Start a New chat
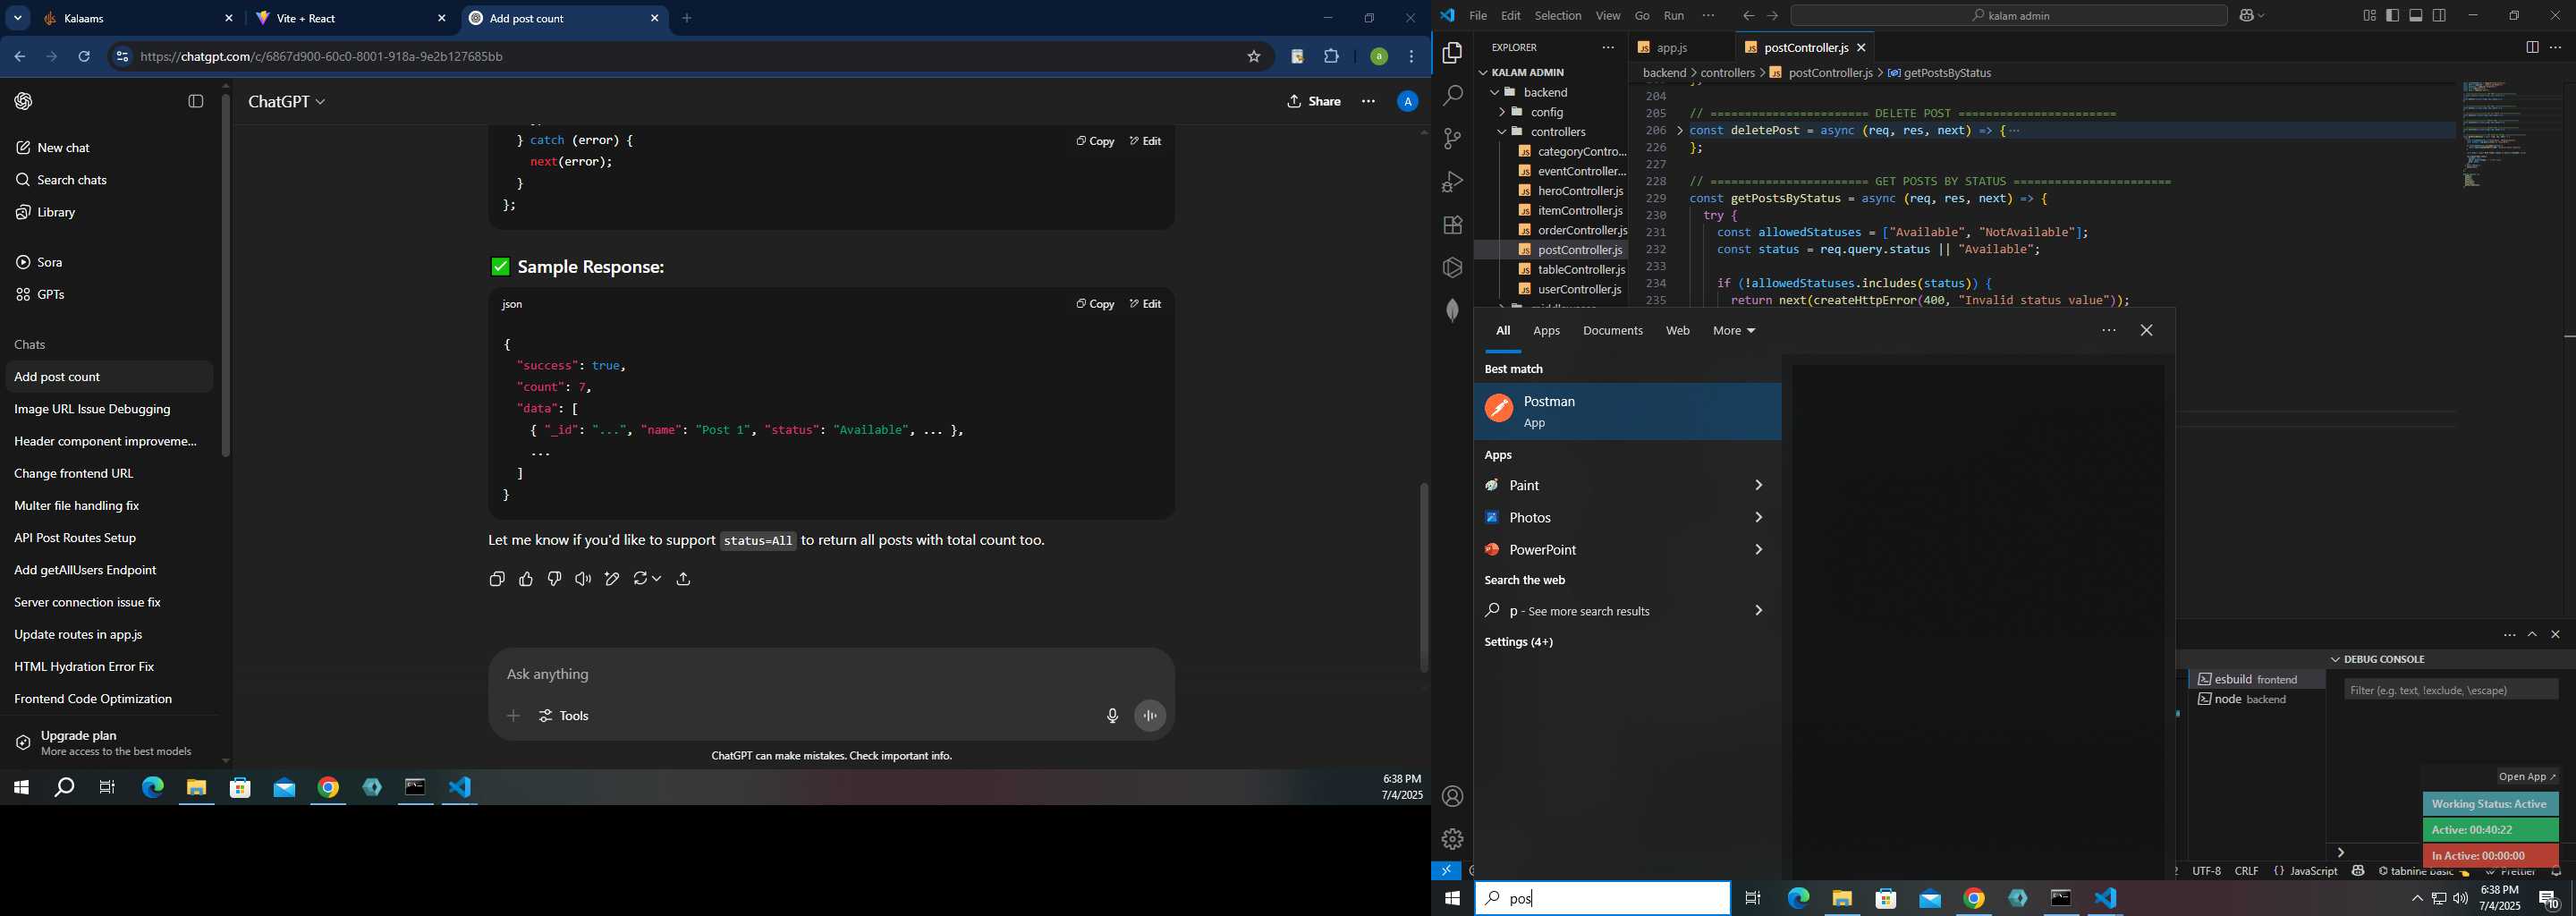Viewport: 2576px width, 916px height. (63, 148)
